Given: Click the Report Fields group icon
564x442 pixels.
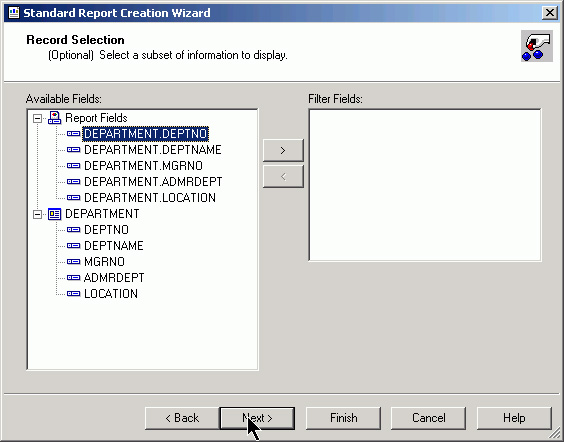Looking at the screenshot, I should [54, 118].
